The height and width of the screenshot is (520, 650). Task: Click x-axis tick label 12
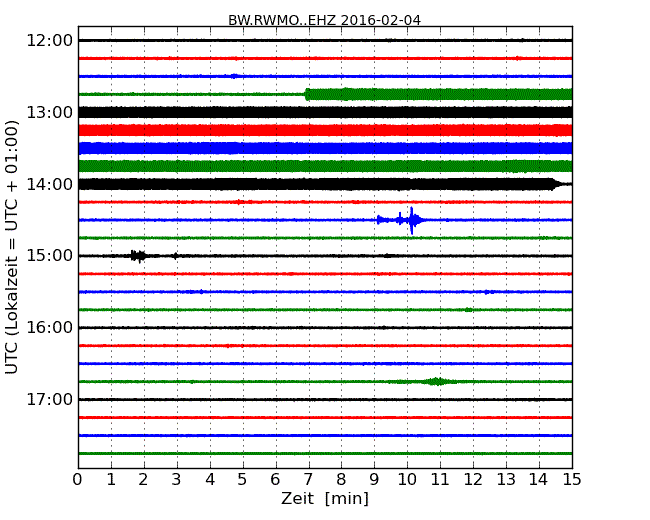click(x=473, y=480)
